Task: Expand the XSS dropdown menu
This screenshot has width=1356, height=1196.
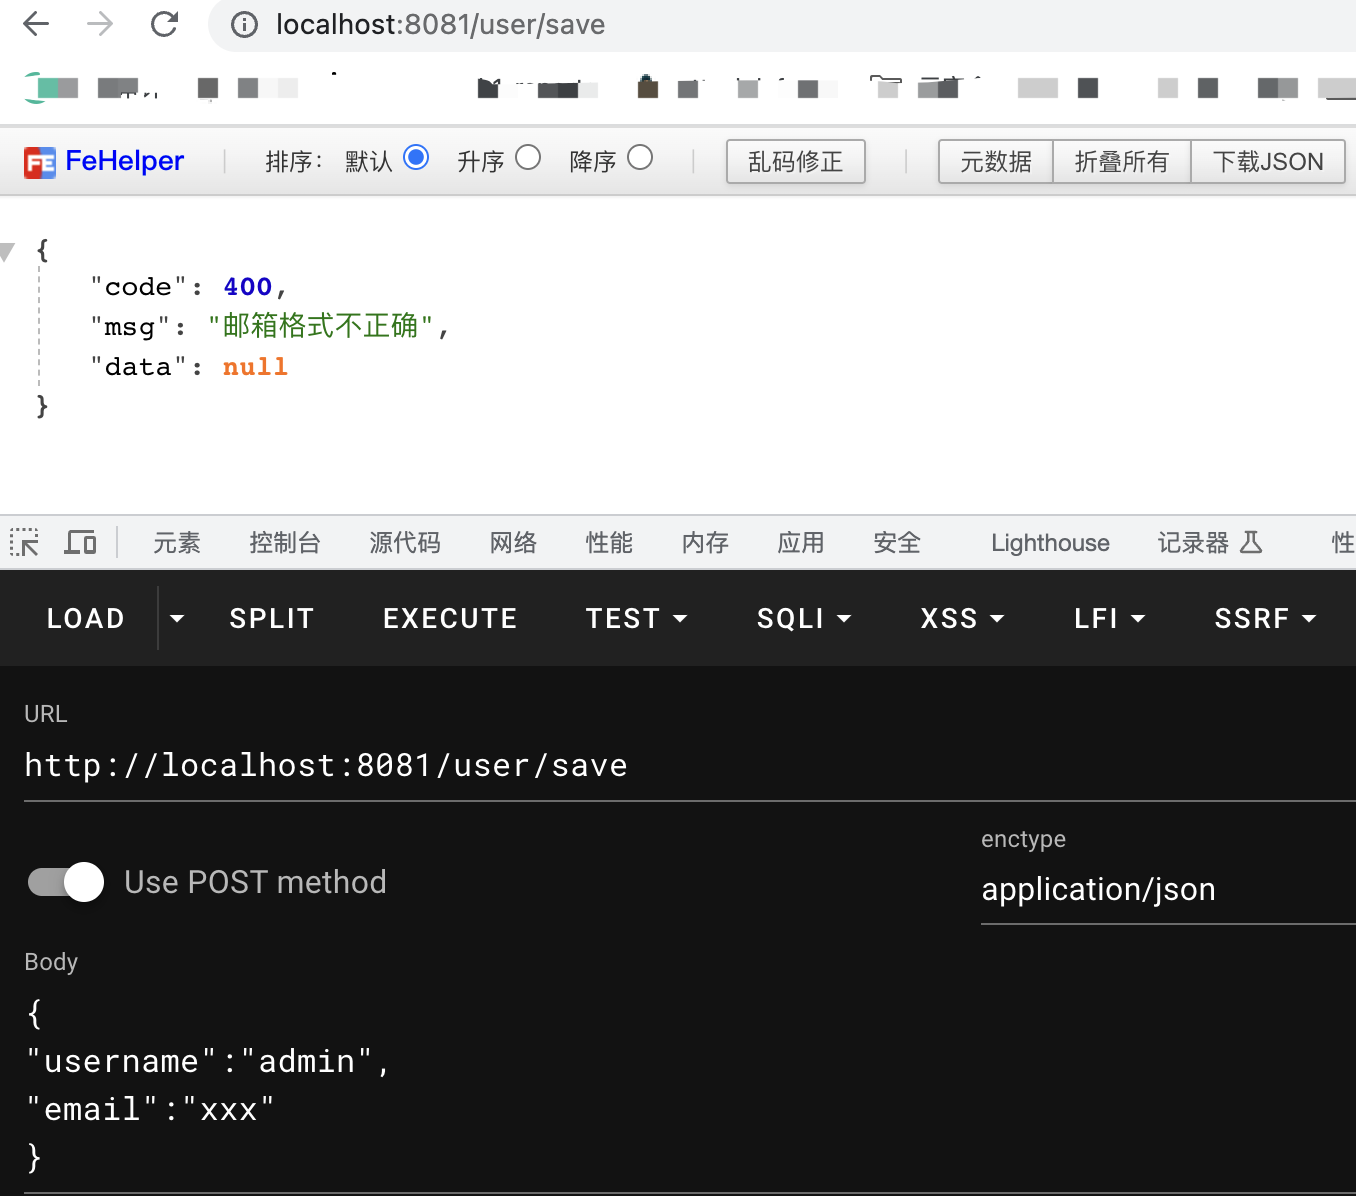Action: tap(962, 619)
